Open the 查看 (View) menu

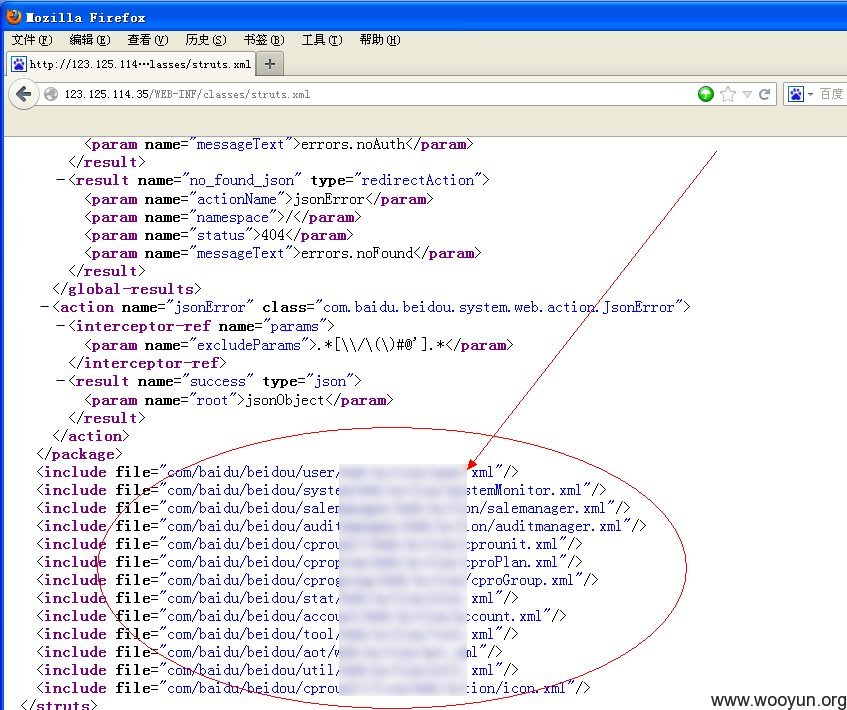[147, 40]
